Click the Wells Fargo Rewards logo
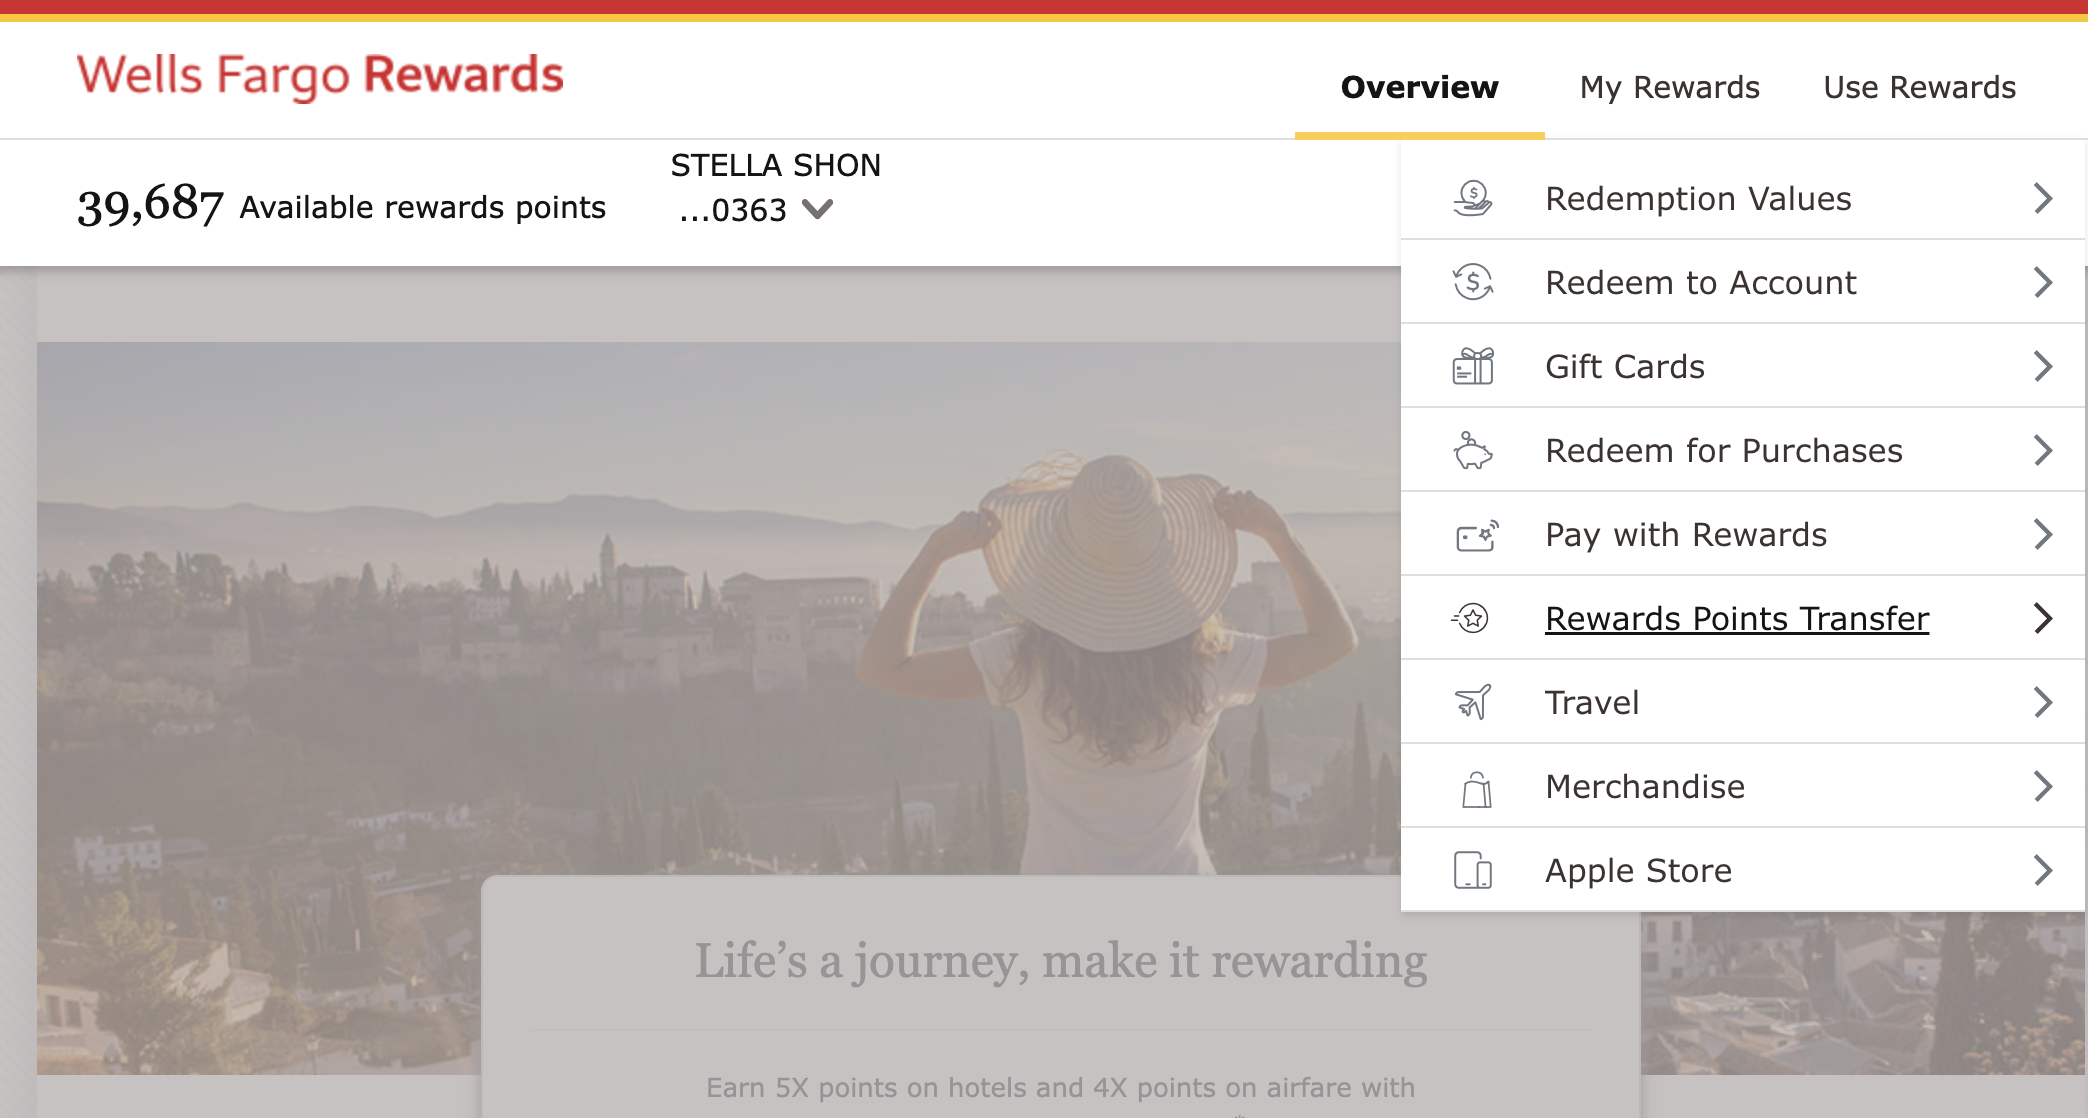This screenshot has width=2088, height=1118. (320, 76)
